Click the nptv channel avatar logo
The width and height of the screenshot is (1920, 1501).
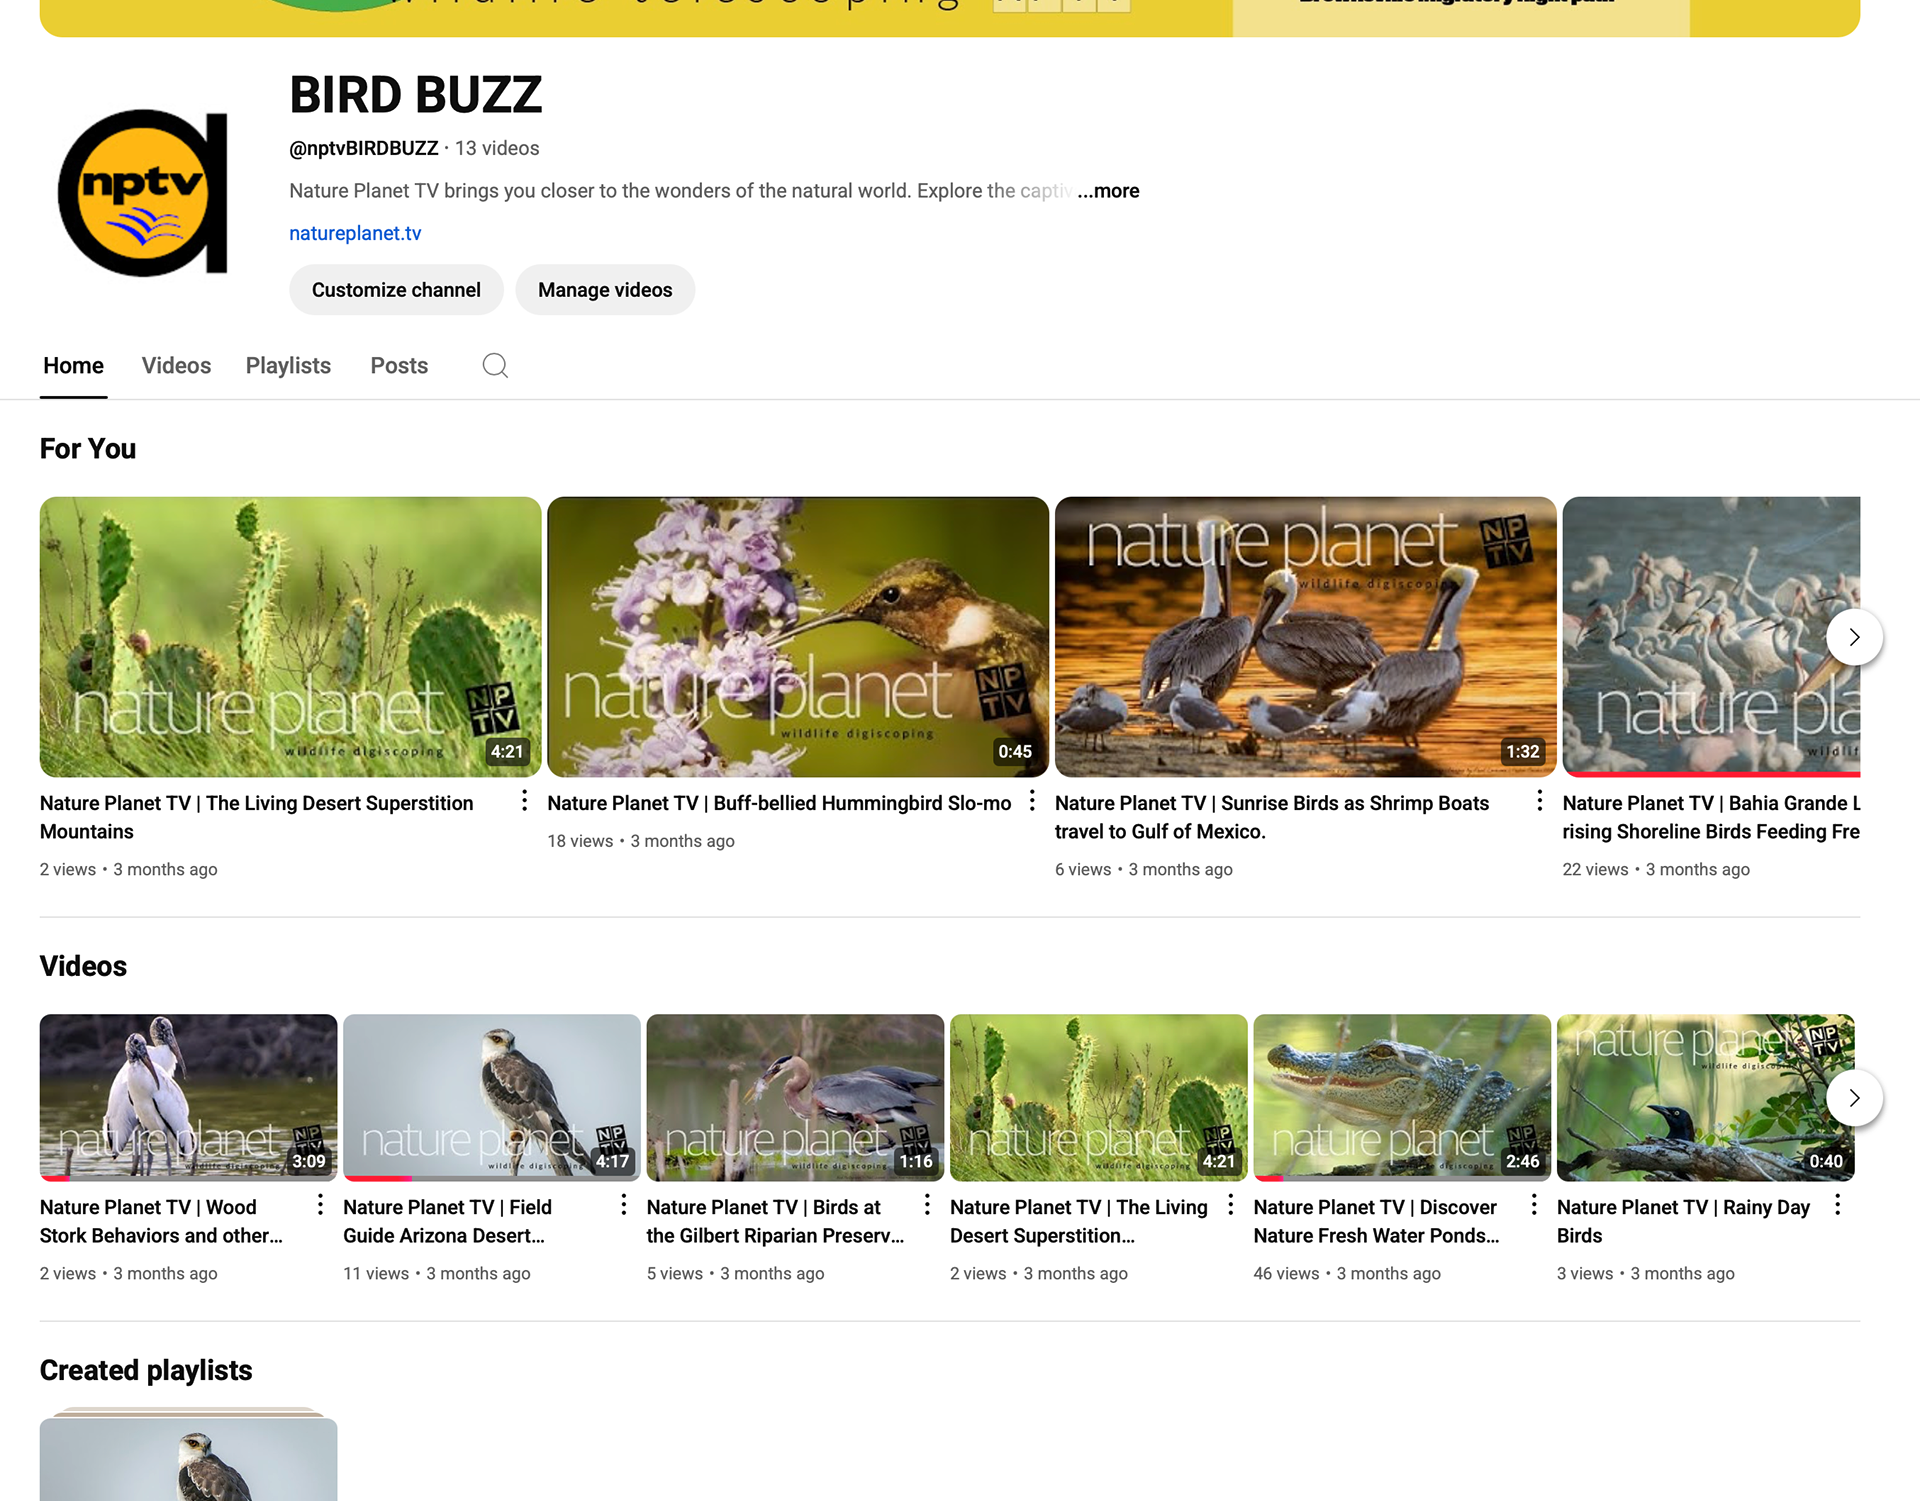[x=143, y=193]
